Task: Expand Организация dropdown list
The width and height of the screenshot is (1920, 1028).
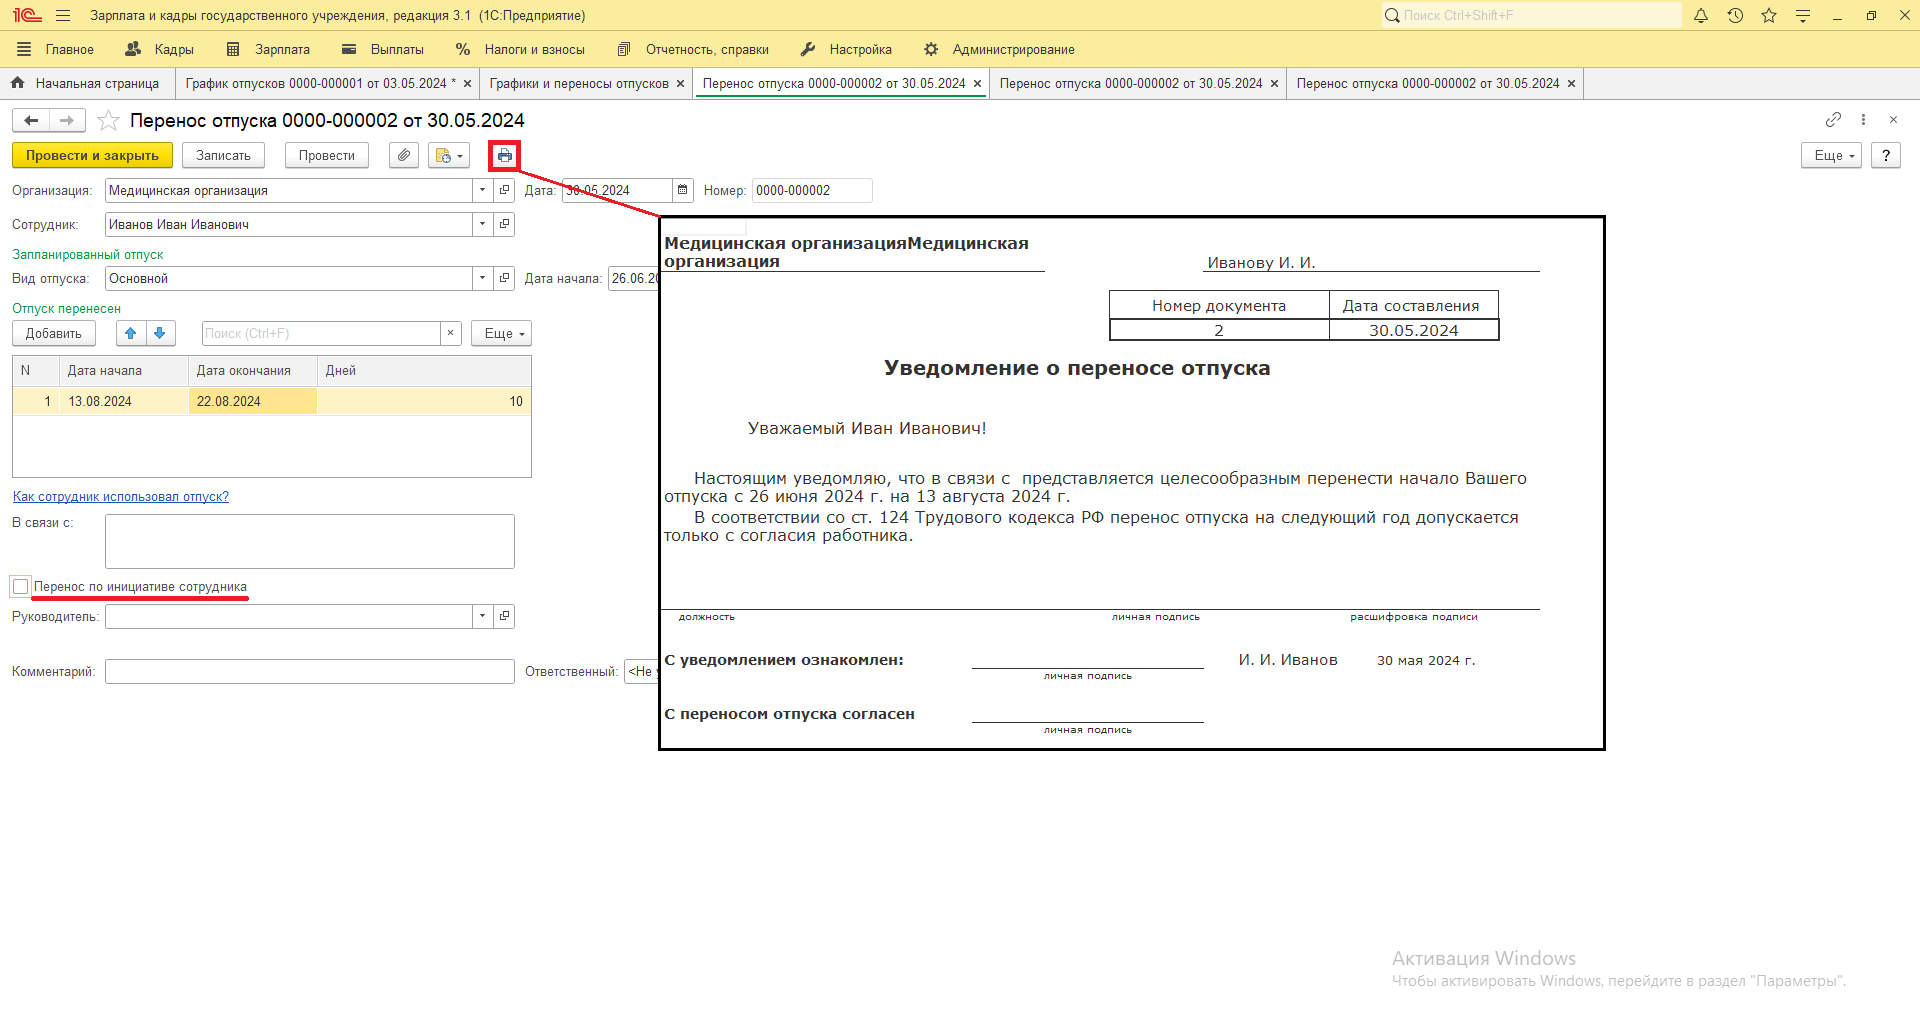Action: click(483, 191)
